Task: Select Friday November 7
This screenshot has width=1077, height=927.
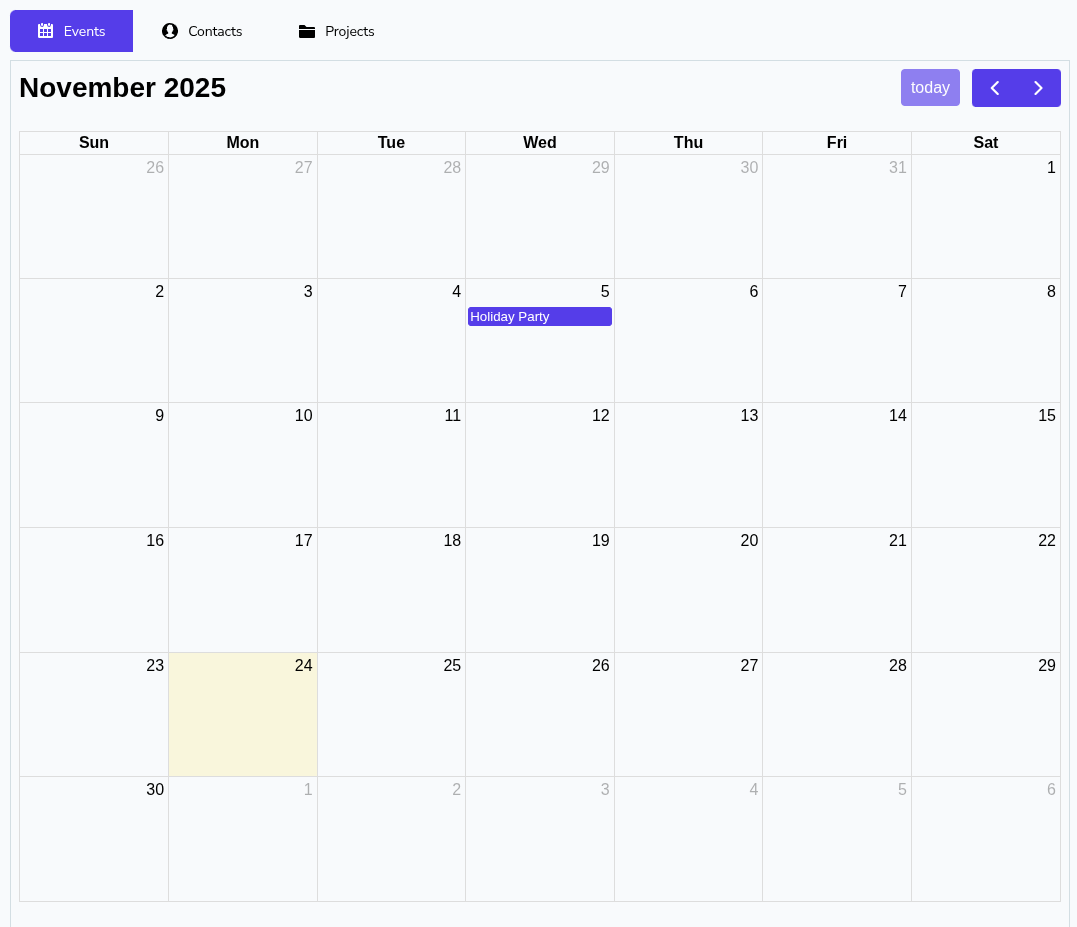Action: coord(836,340)
